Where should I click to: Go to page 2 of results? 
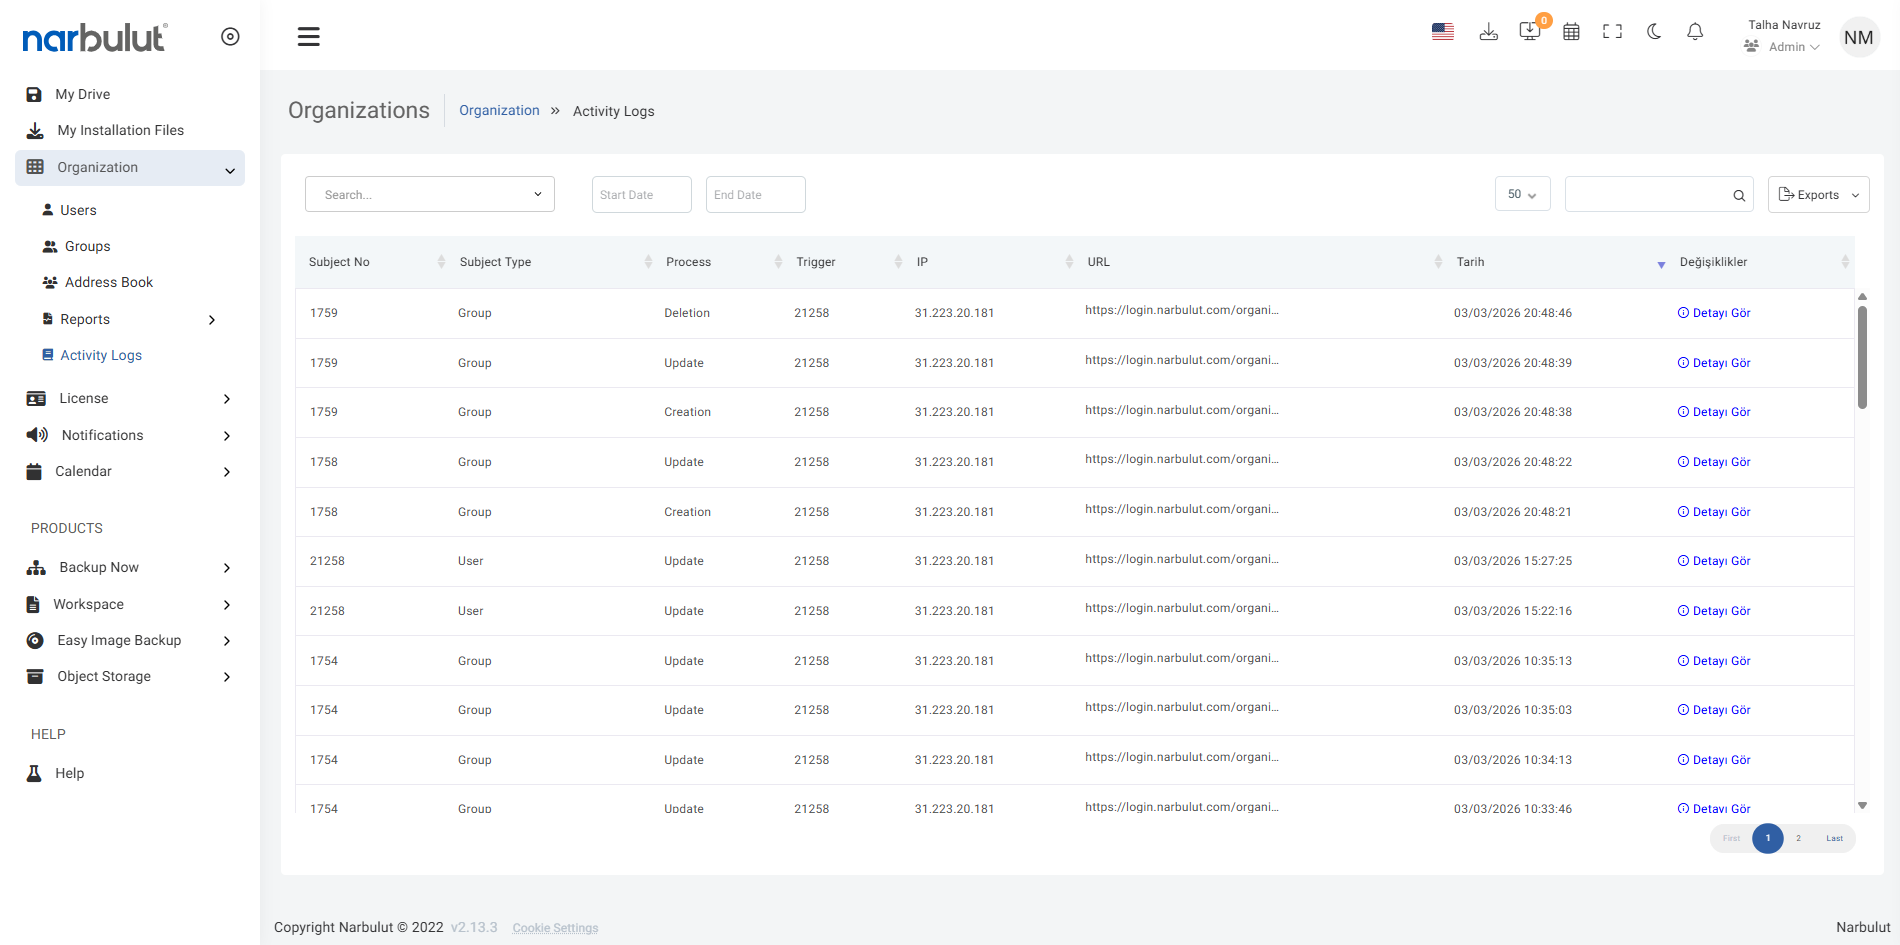click(x=1798, y=839)
